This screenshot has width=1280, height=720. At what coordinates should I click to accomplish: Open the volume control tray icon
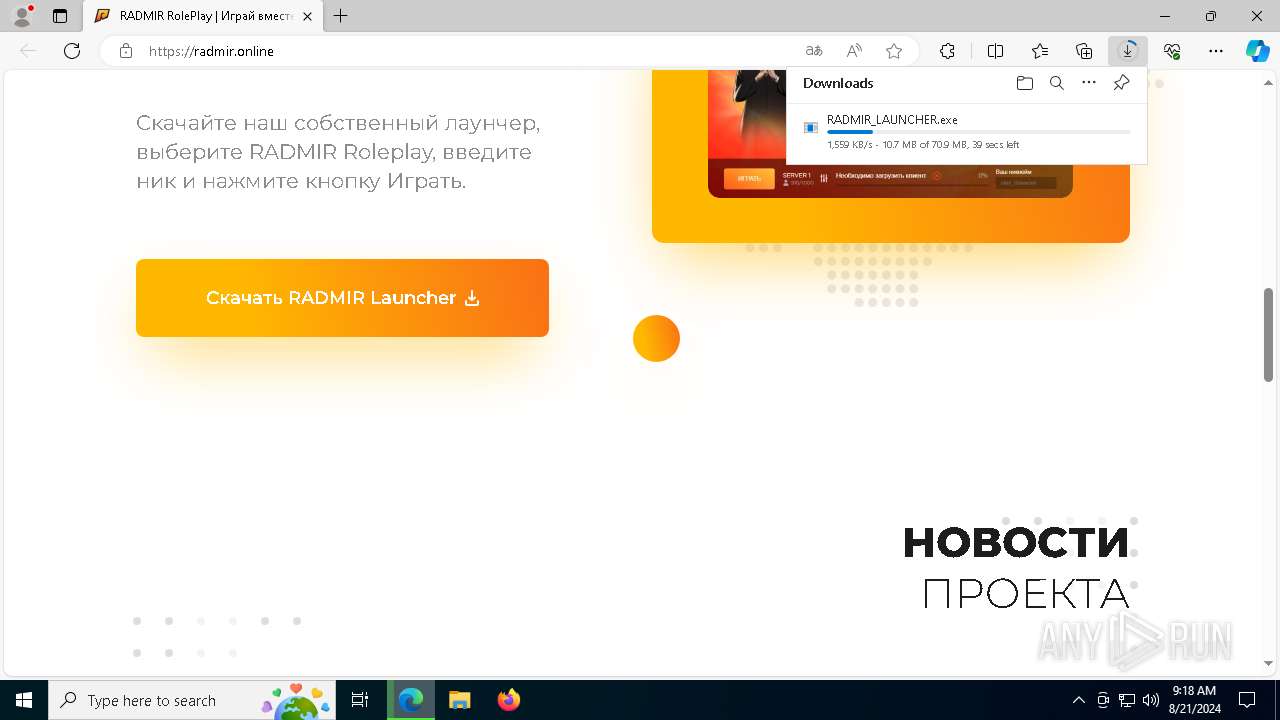(x=1150, y=700)
